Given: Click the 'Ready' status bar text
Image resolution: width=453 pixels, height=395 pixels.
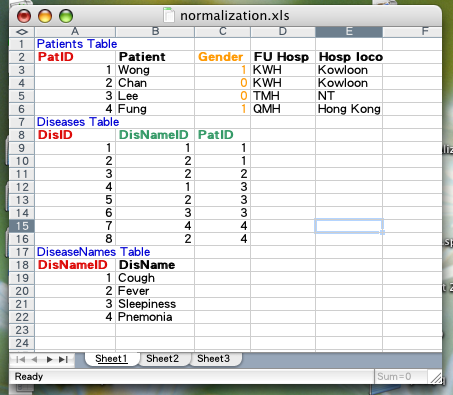Looking at the screenshot, I should coord(29,377).
